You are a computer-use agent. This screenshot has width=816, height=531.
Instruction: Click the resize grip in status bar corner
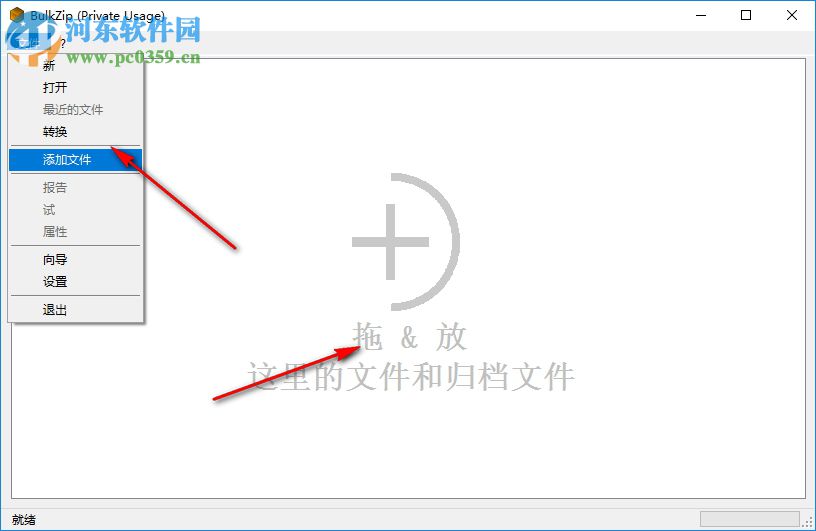[x=808, y=522]
